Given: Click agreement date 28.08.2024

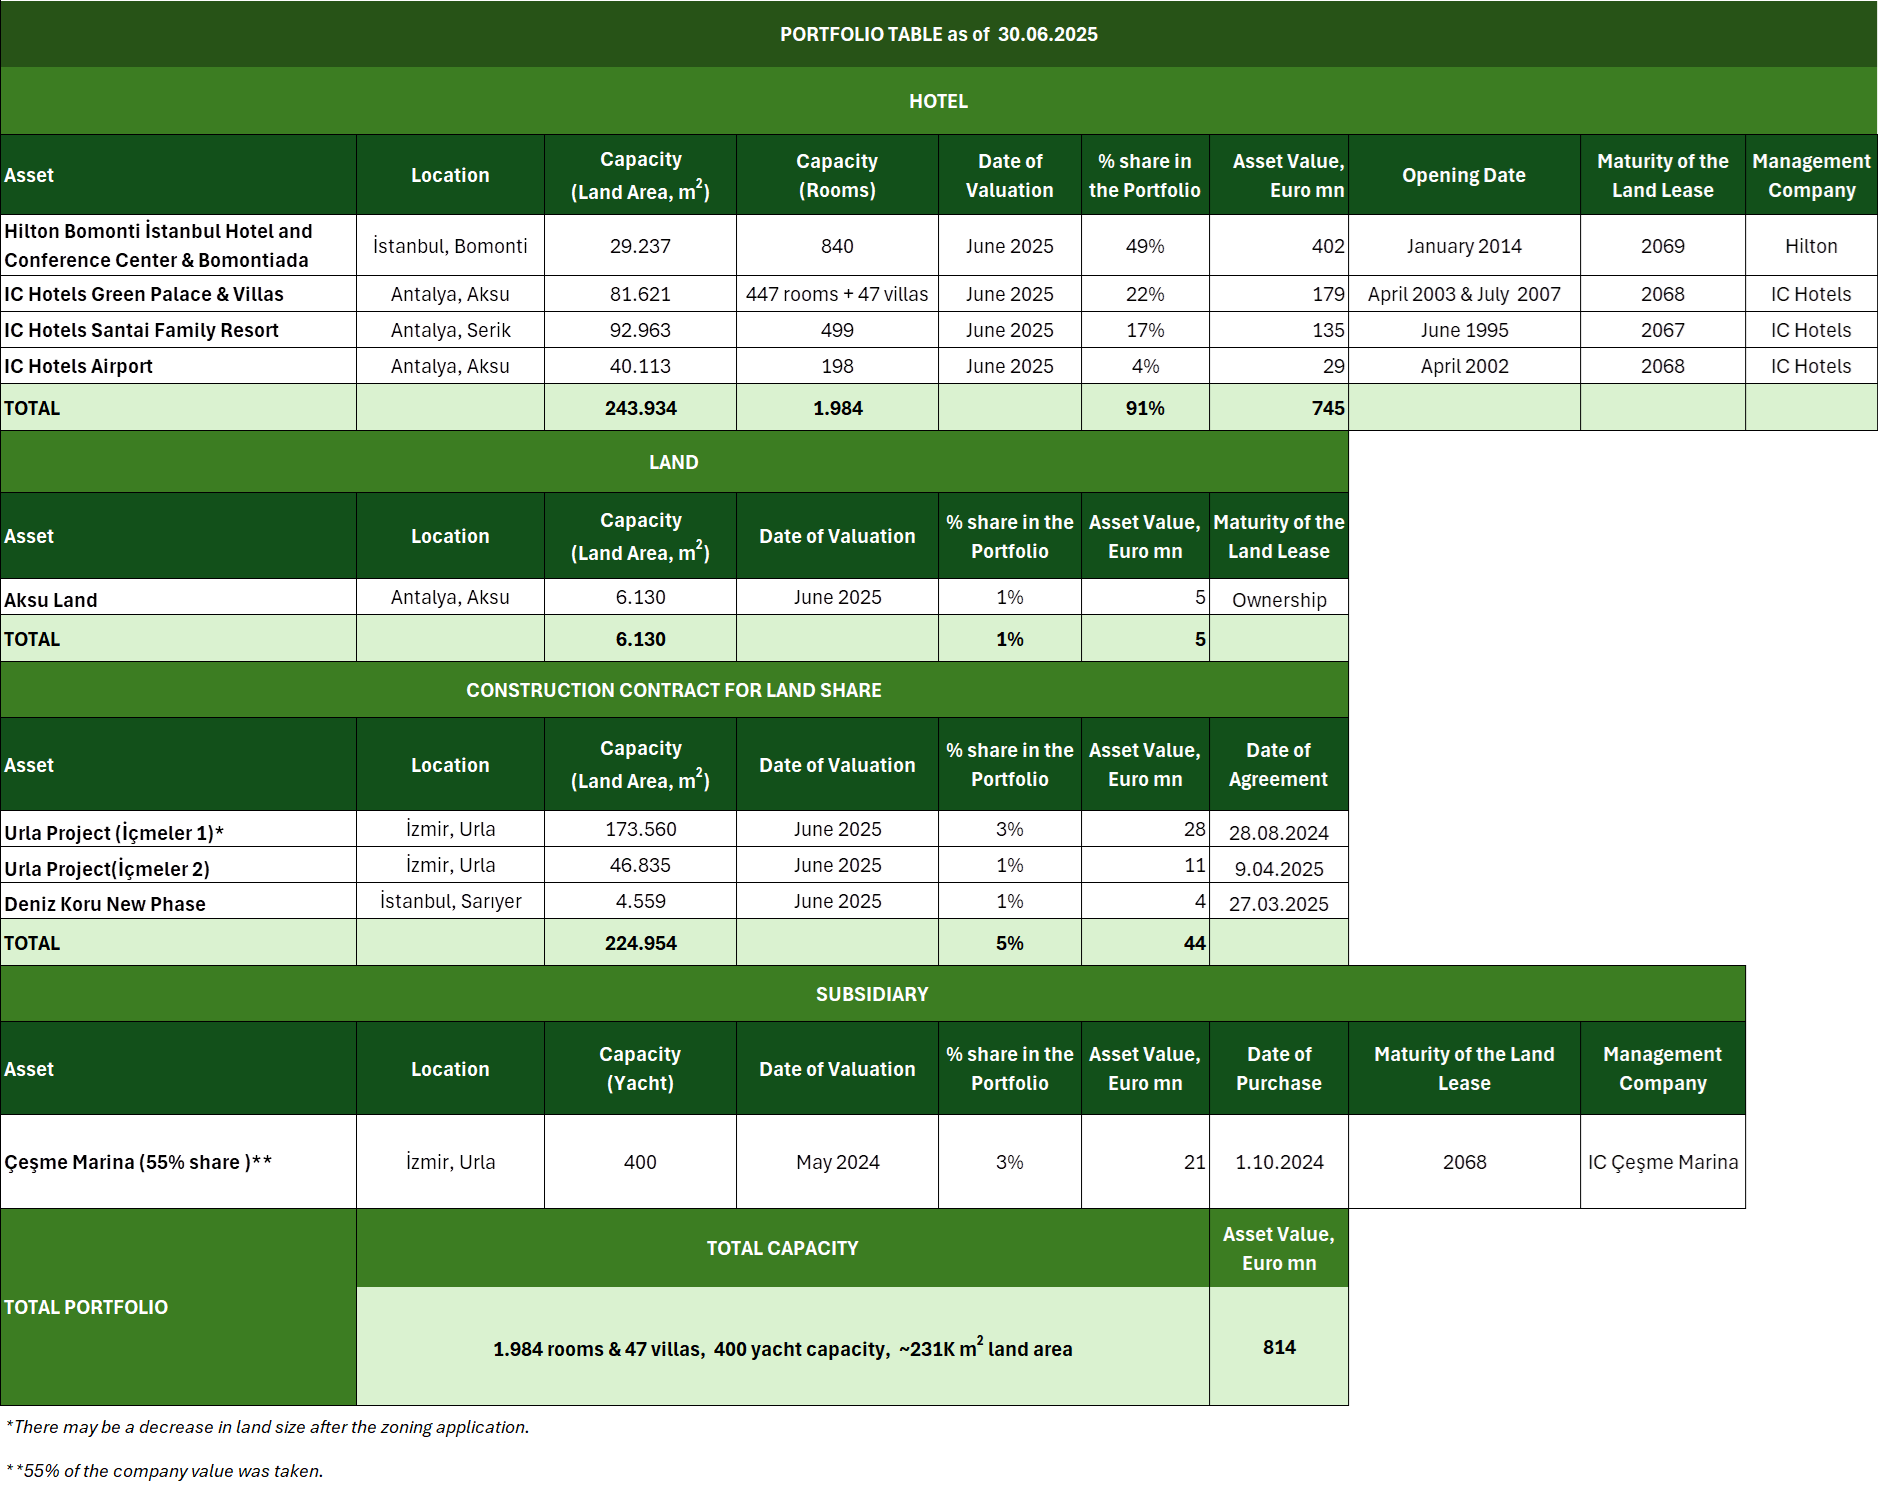Looking at the screenshot, I should 1279,832.
